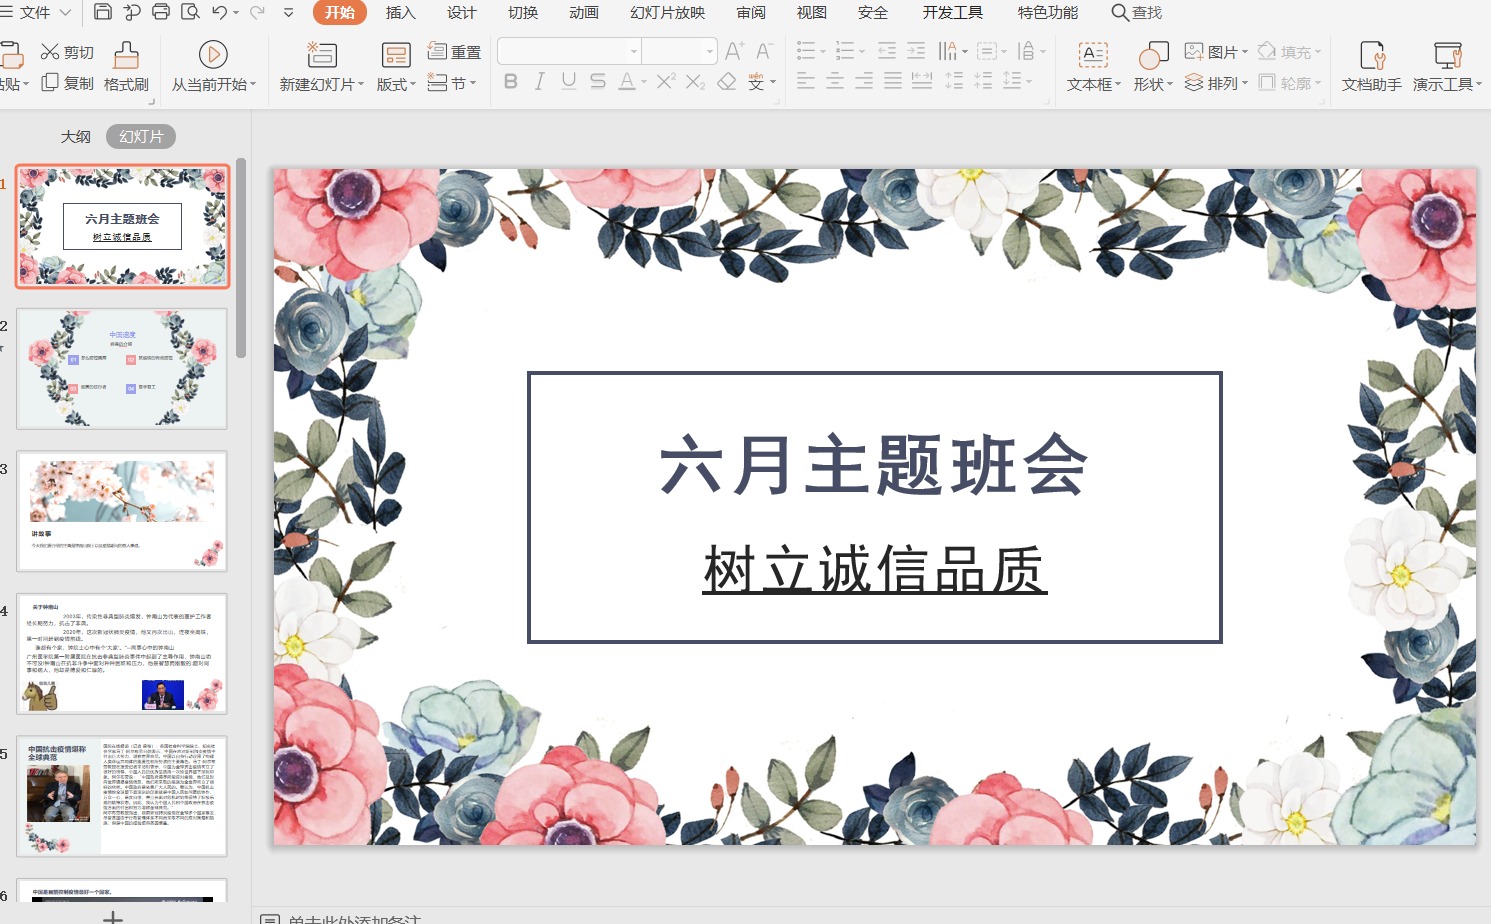This screenshot has width=1491, height=924.
Task: Click the Print icon in the top toolbar
Action: [161, 12]
